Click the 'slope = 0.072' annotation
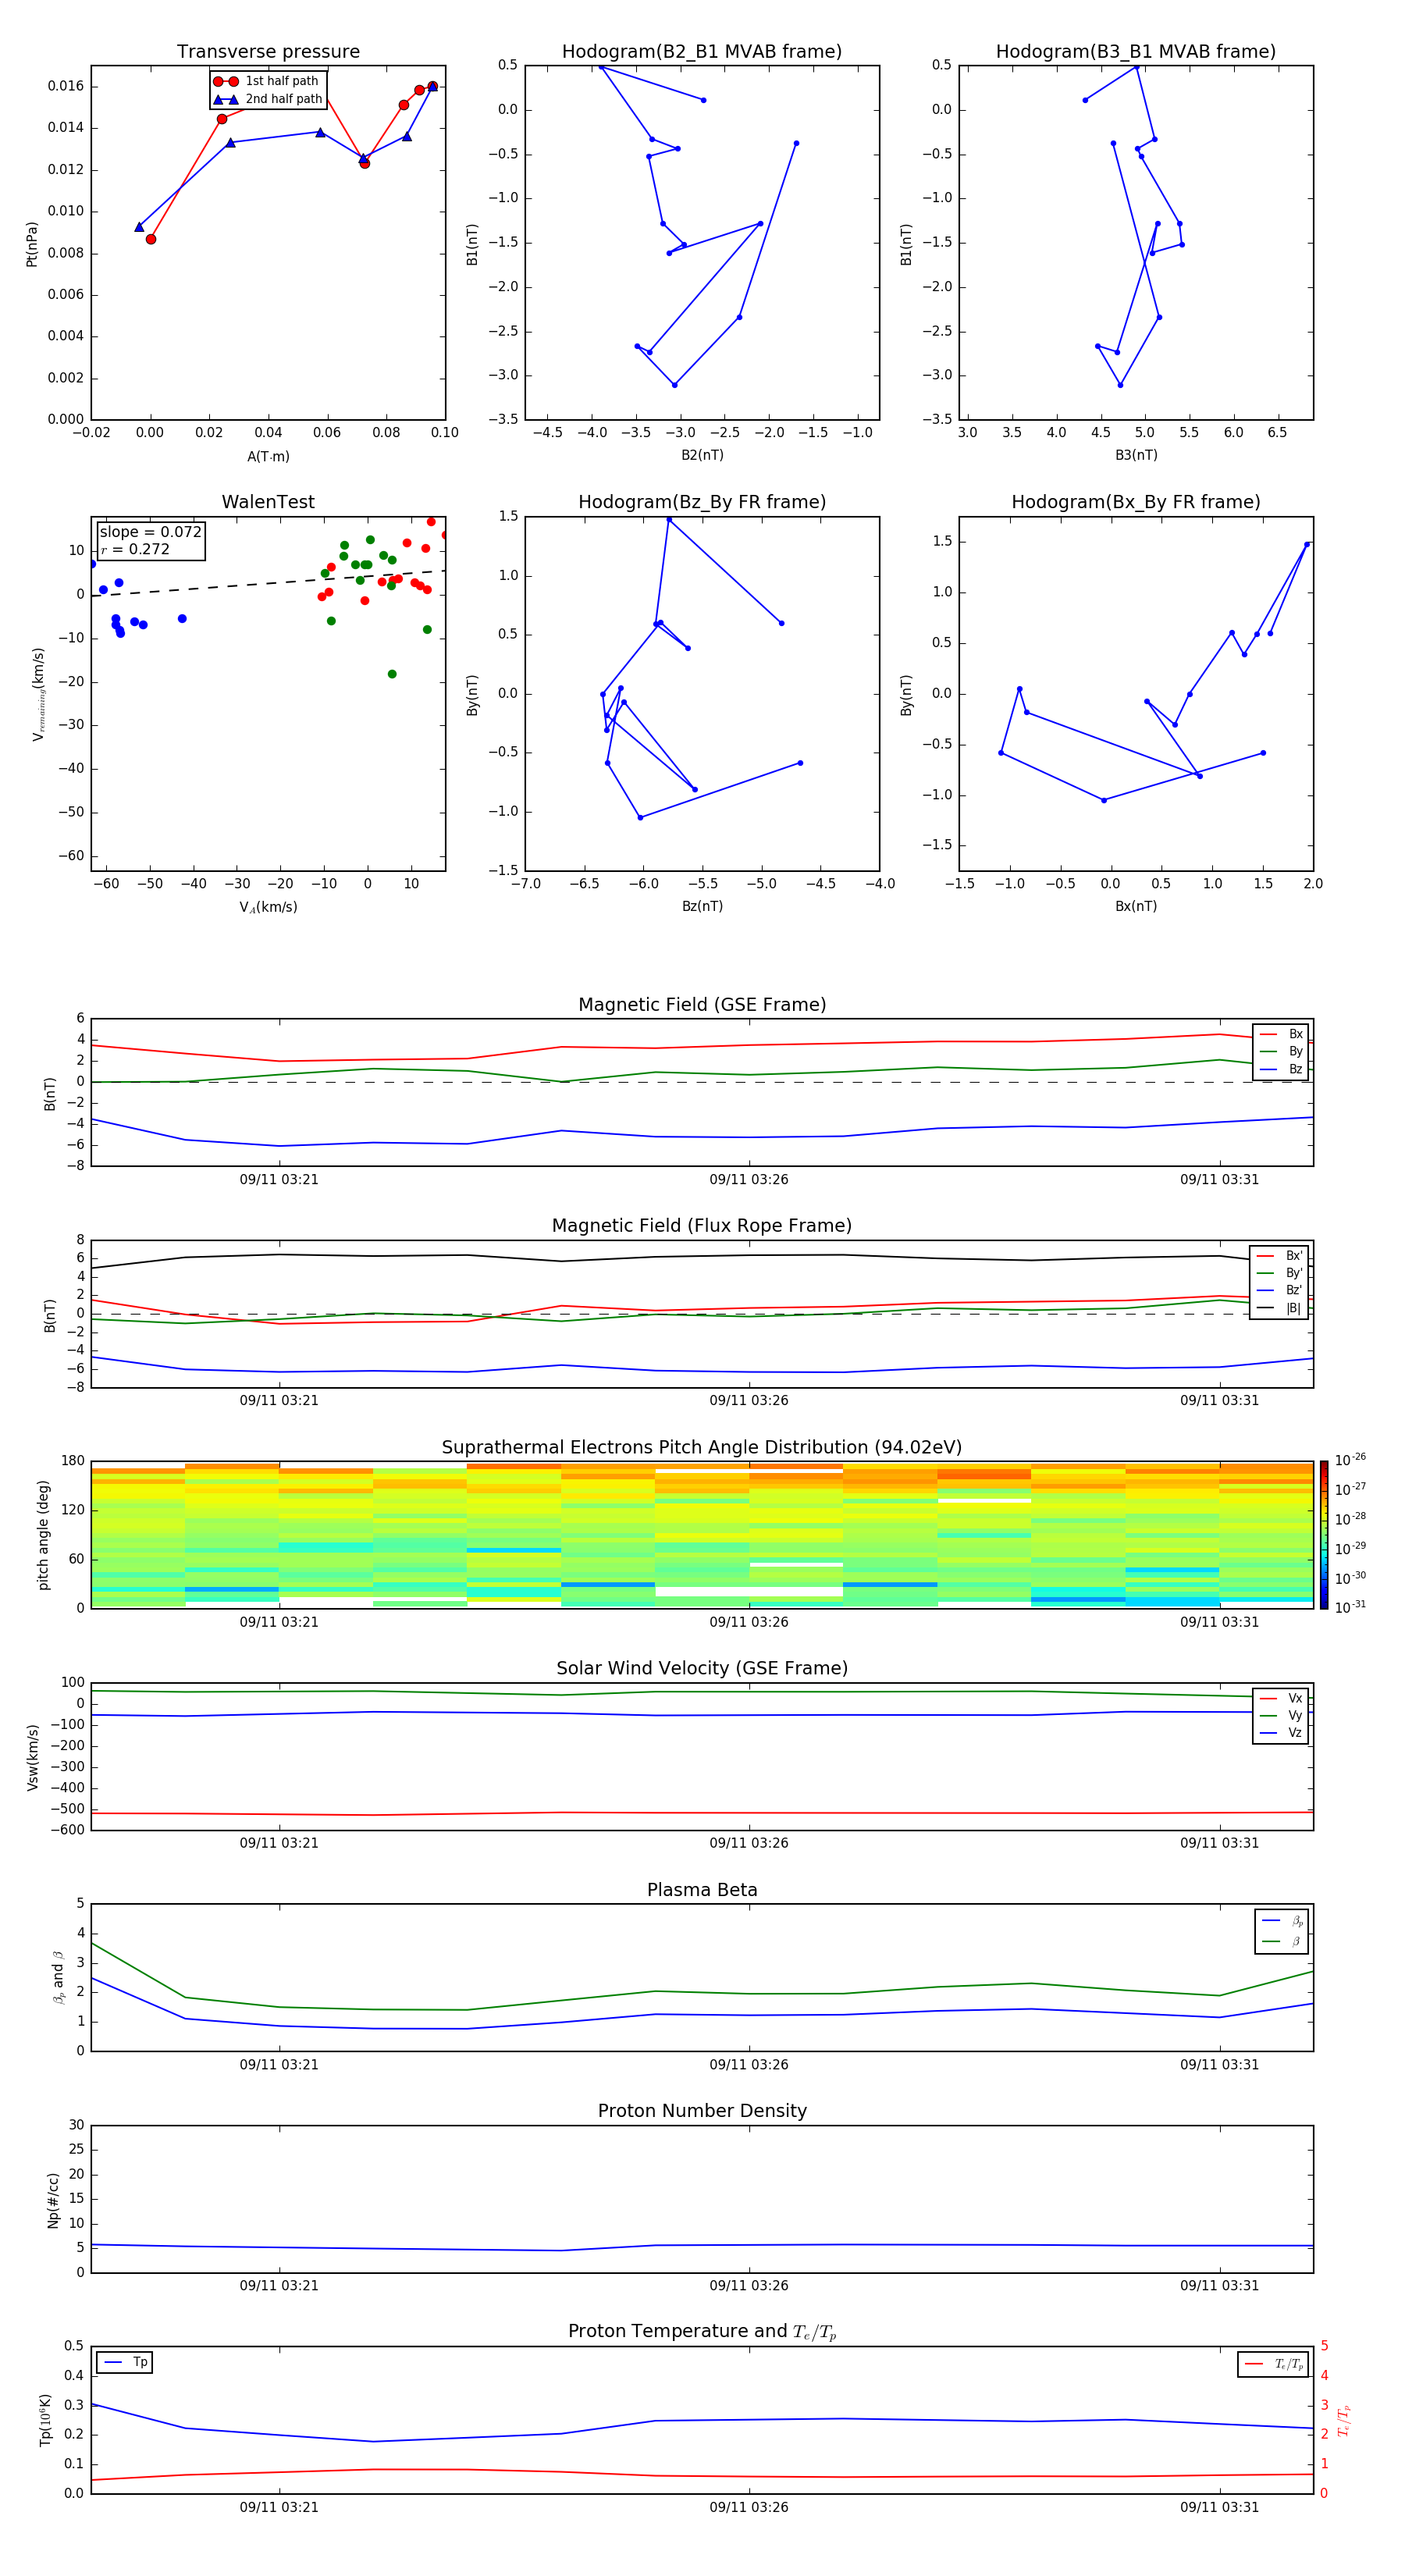This screenshot has height=2576, width=1405. click(x=151, y=532)
